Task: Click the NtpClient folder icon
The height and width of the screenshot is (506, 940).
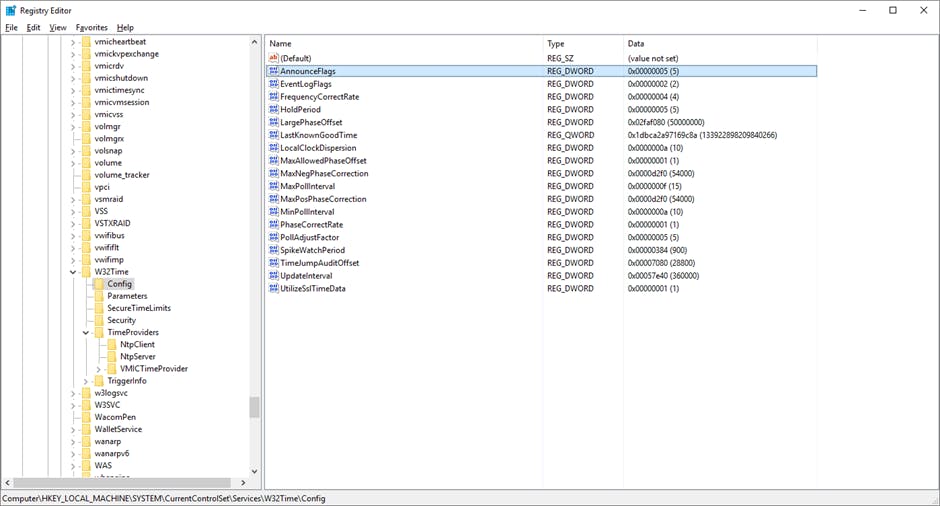Action: [112, 344]
